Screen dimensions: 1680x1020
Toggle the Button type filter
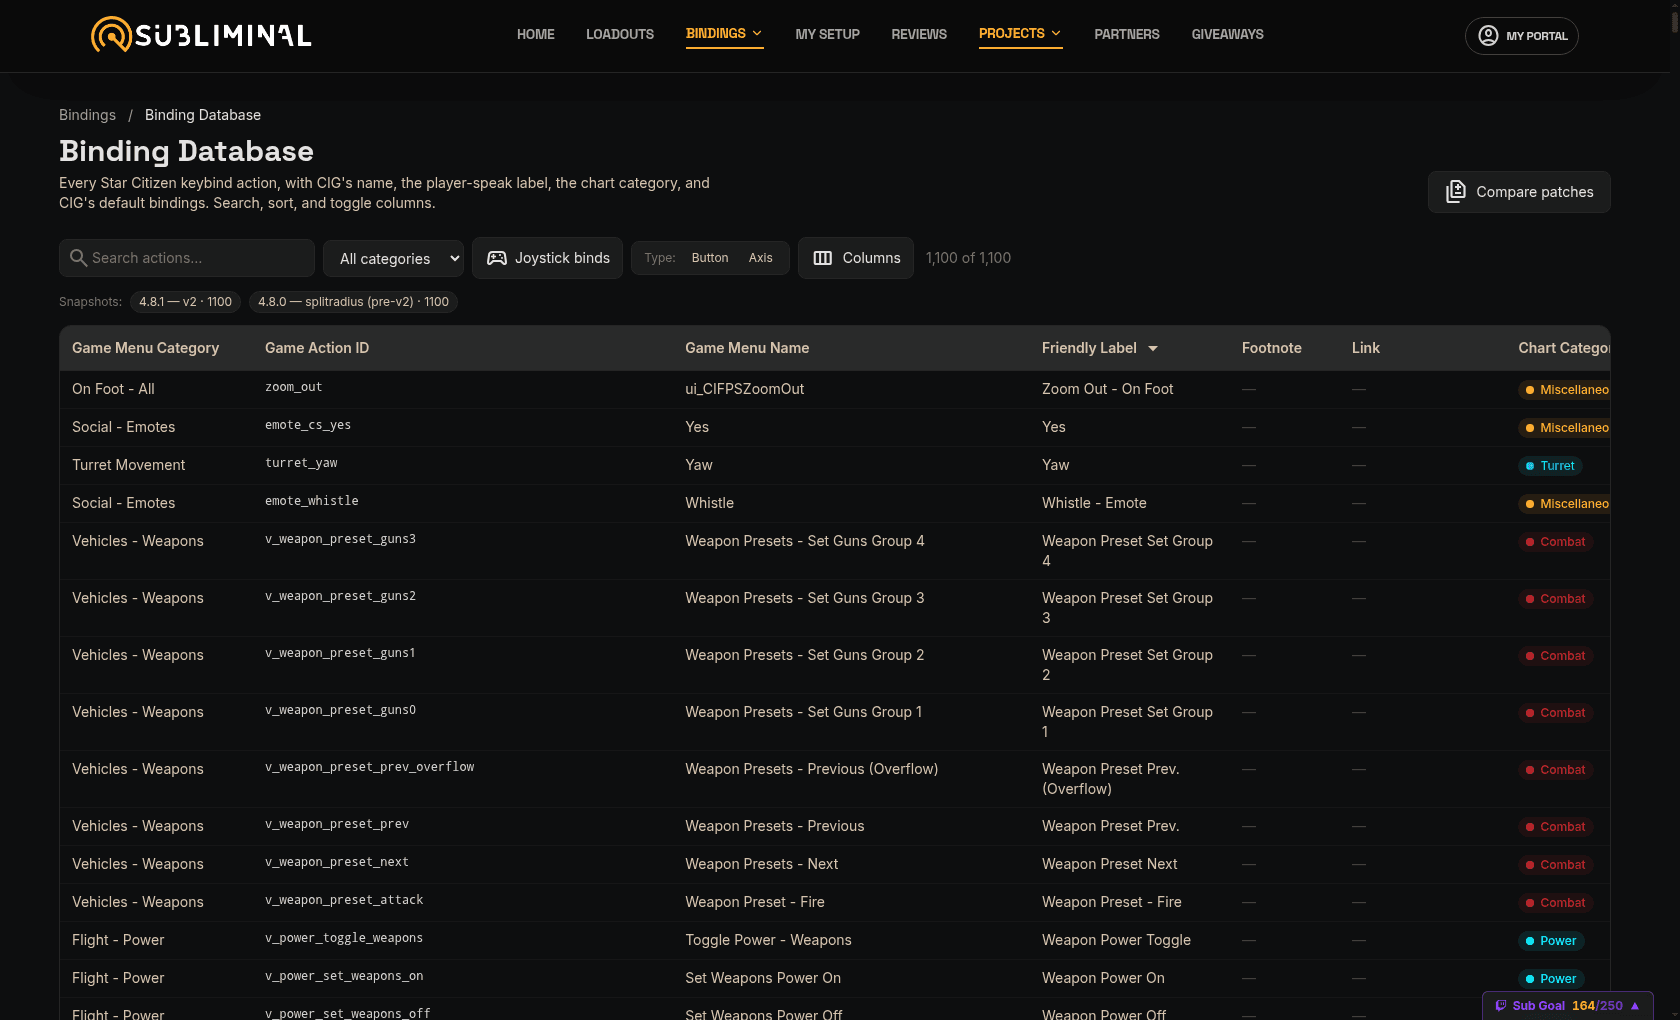[710, 258]
